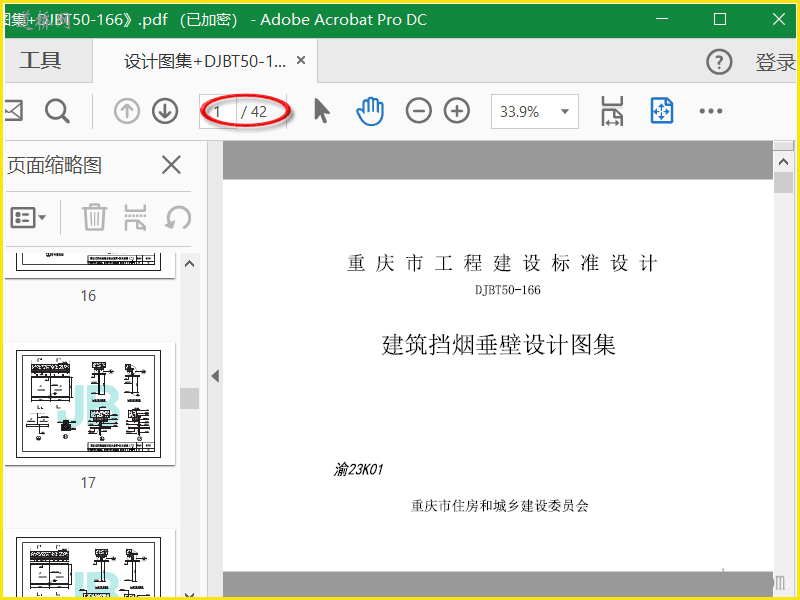The image size is (800, 600).
Task: Open the Help question mark icon
Action: 719,62
